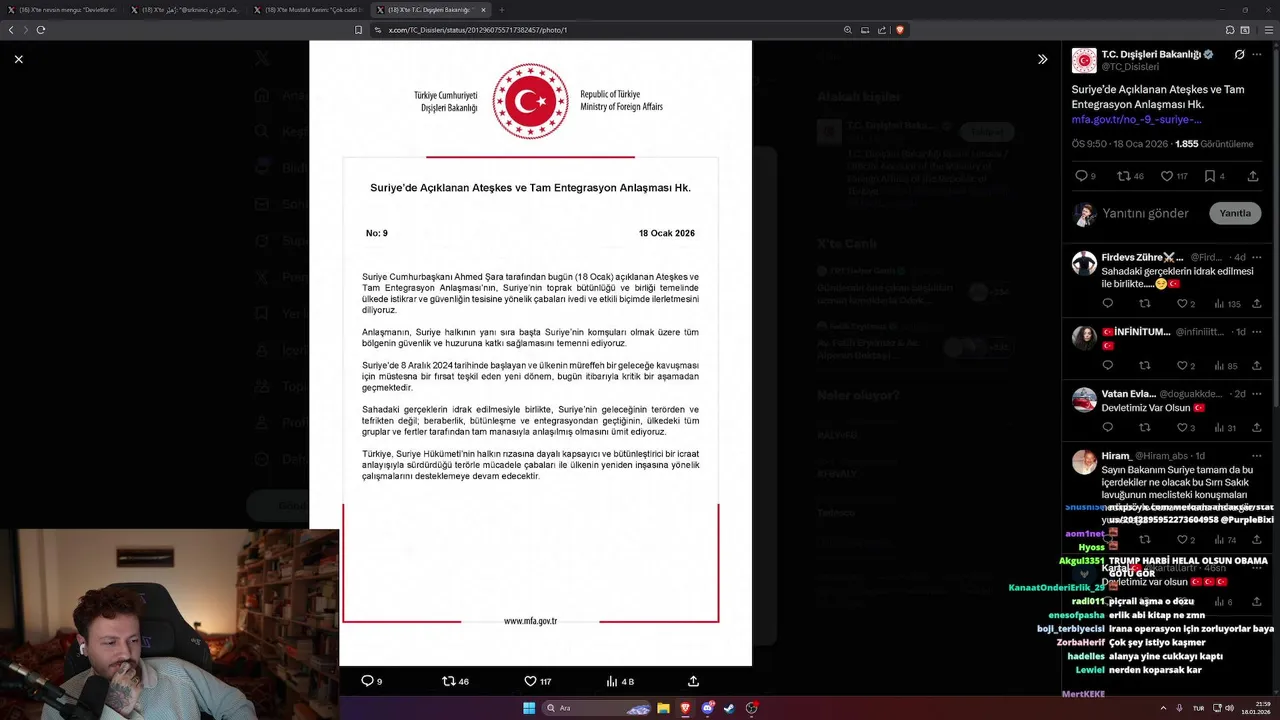Reply to İNFİNİTUM's comment
Image resolution: width=1280 pixels, height=720 pixels.
click(1107, 365)
